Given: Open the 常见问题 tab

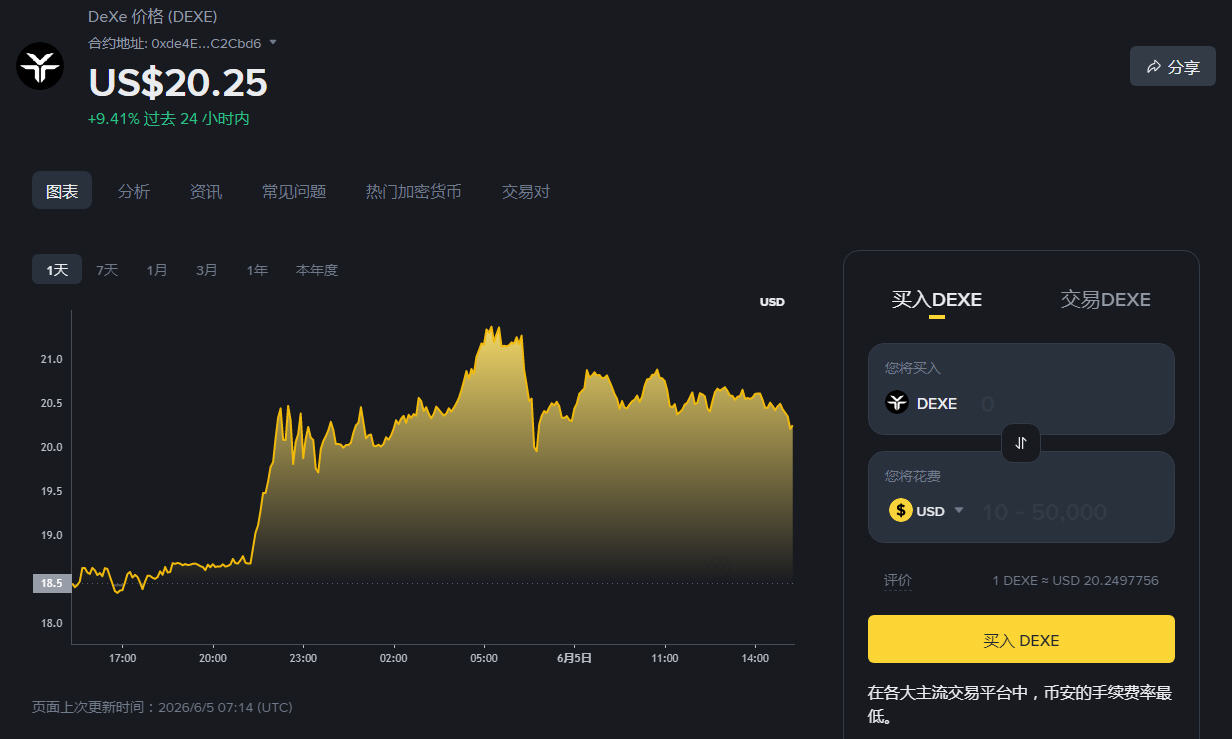Looking at the screenshot, I should point(294,191).
